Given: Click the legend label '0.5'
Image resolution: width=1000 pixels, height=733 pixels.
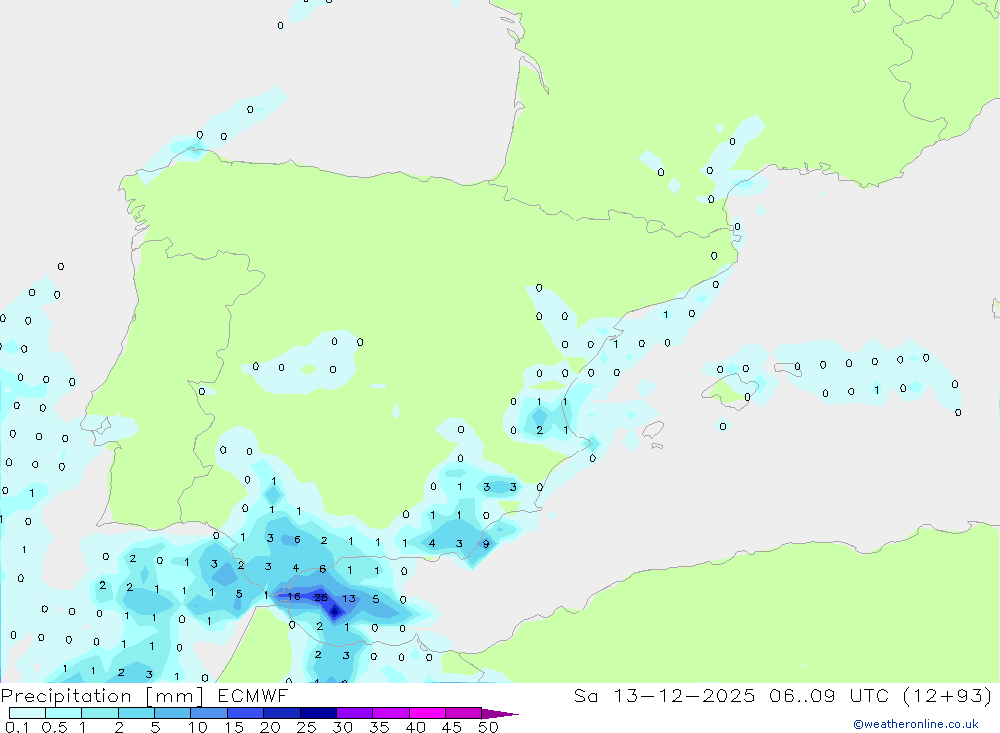Looking at the screenshot, I should point(54,727).
